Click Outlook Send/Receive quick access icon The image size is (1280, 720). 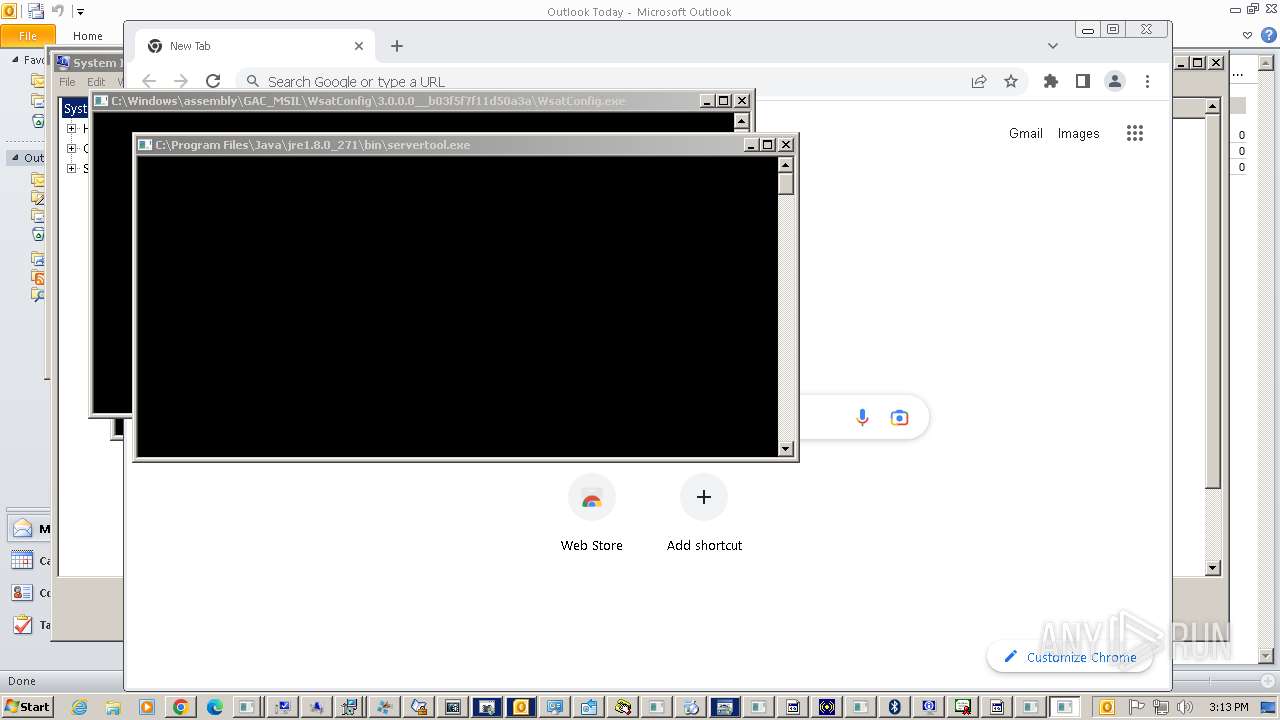[x=35, y=11]
